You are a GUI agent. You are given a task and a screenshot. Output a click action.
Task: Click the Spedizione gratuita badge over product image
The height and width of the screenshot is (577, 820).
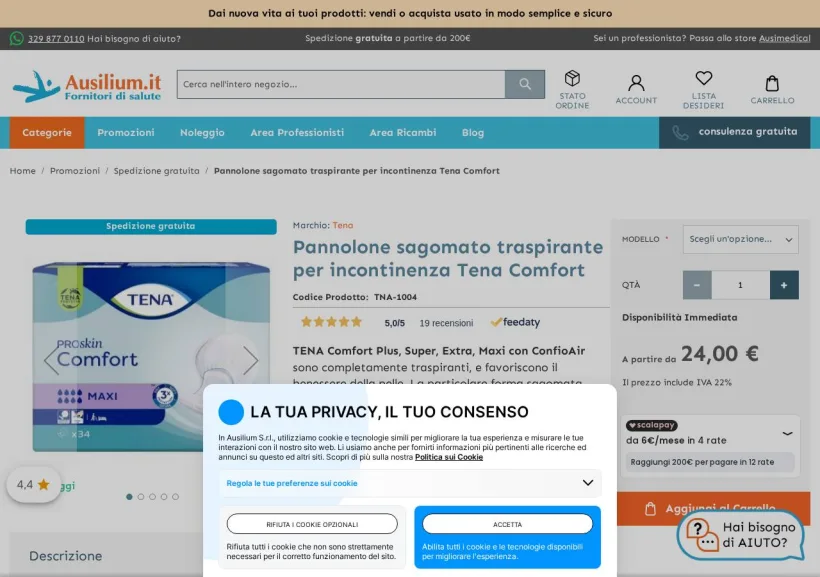151,227
